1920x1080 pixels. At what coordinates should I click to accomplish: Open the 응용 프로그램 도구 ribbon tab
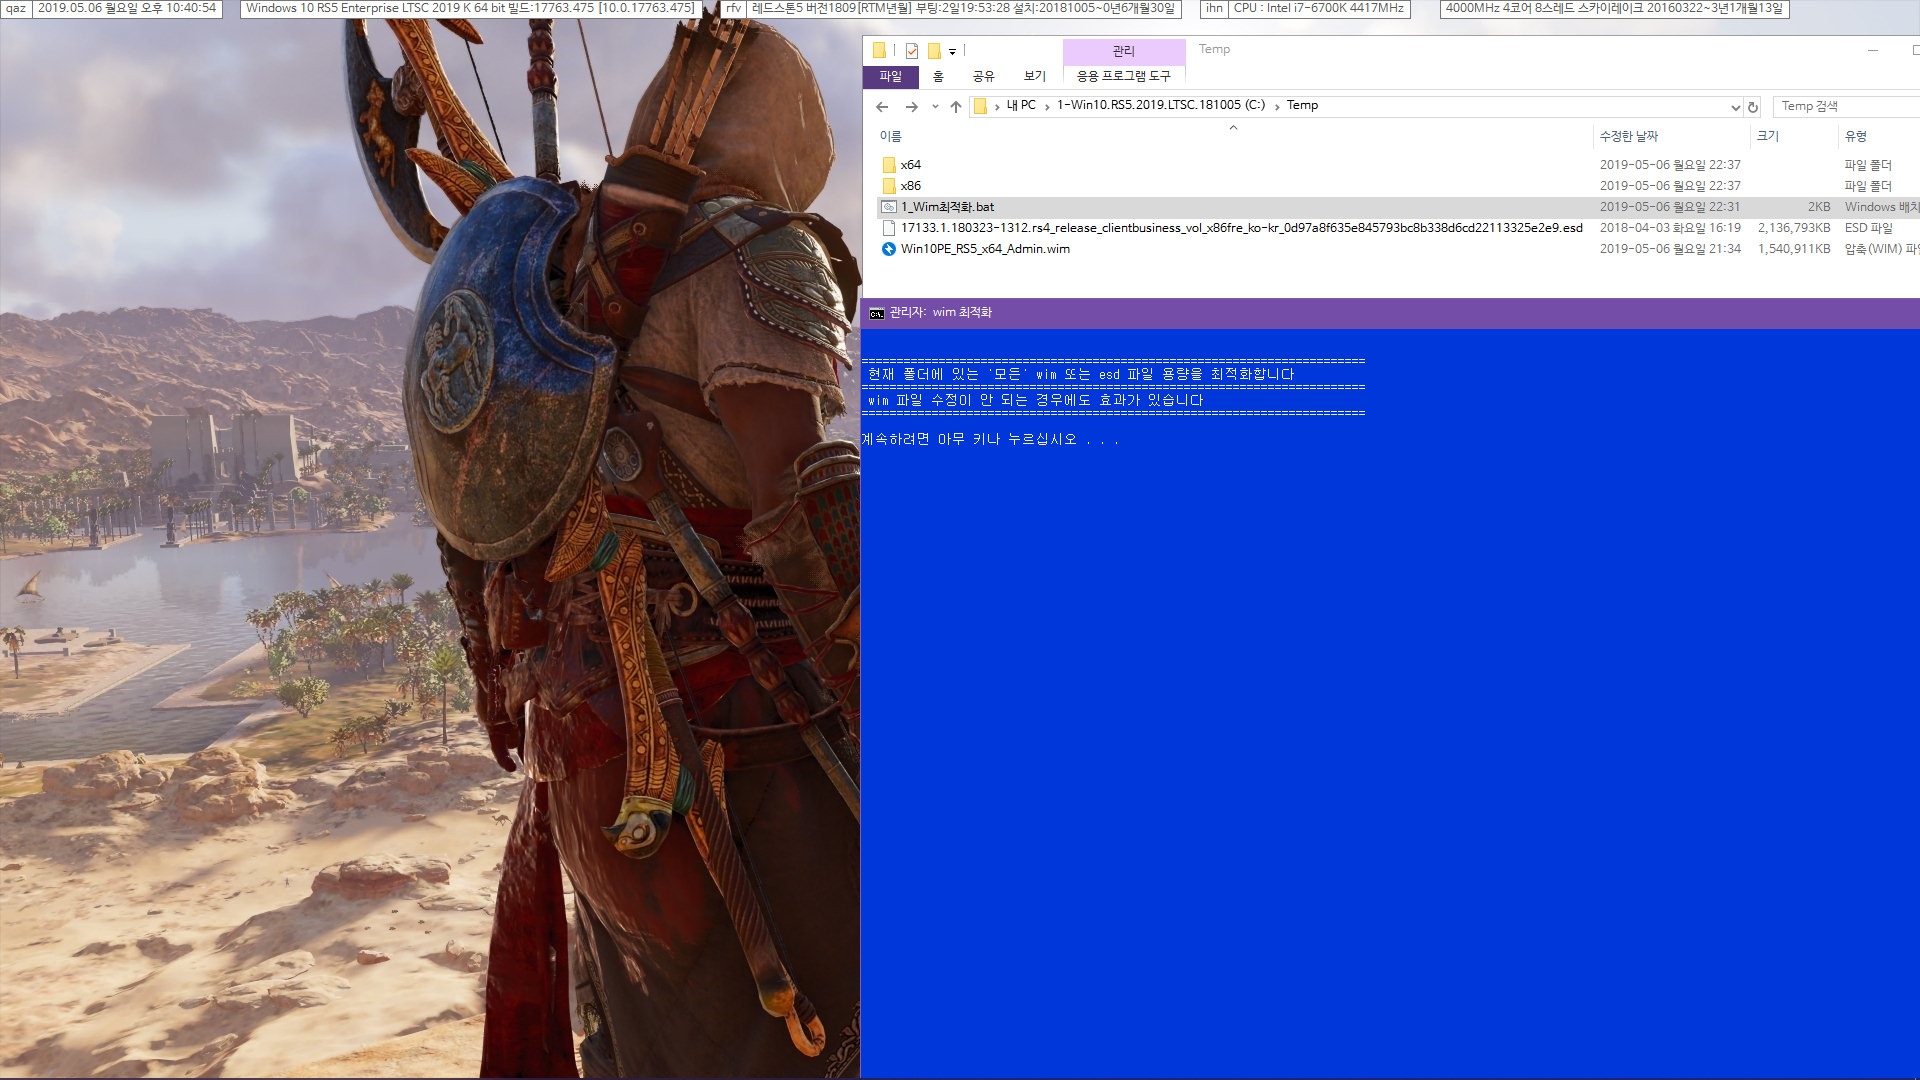pos(1123,77)
